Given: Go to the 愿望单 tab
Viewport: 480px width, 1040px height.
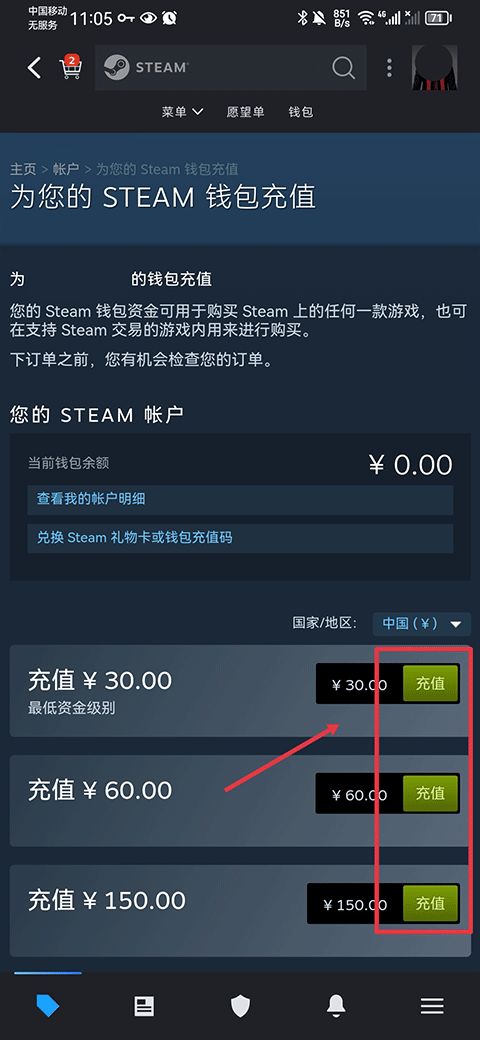Looking at the screenshot, I should click(x=245, y=112).
